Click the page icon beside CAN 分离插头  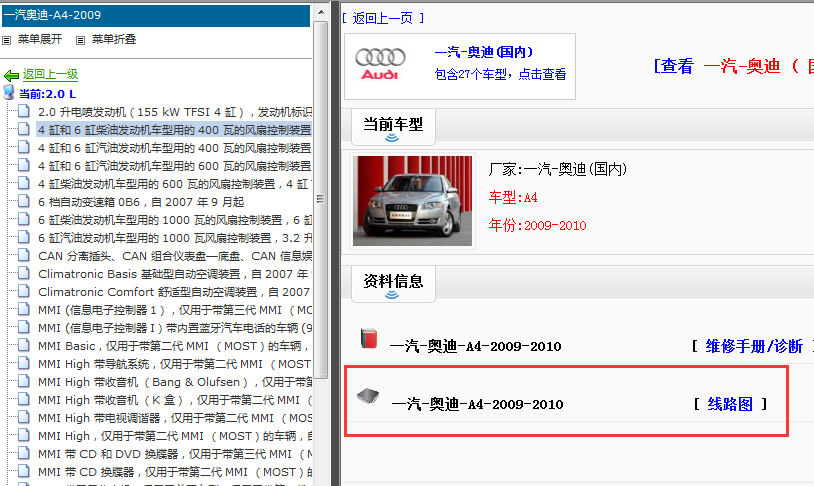pos(24,255)
